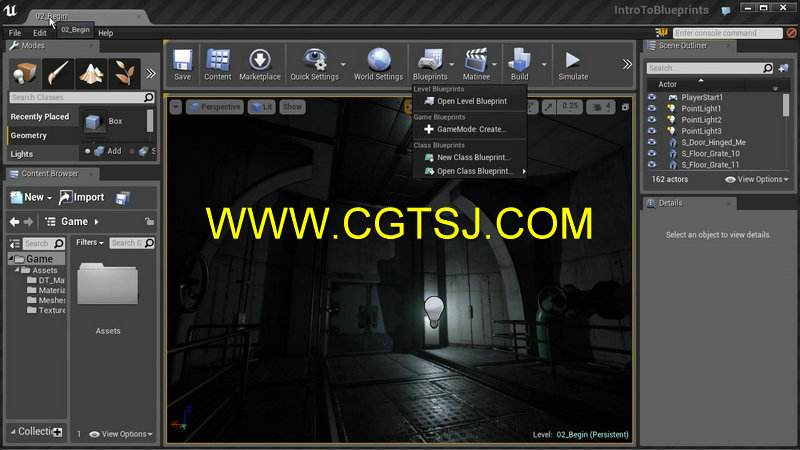The image size is (800, 450).
Task: Open the Open Class Blueprint submenu
Action: pyautogui.click(x=469, y=171)
